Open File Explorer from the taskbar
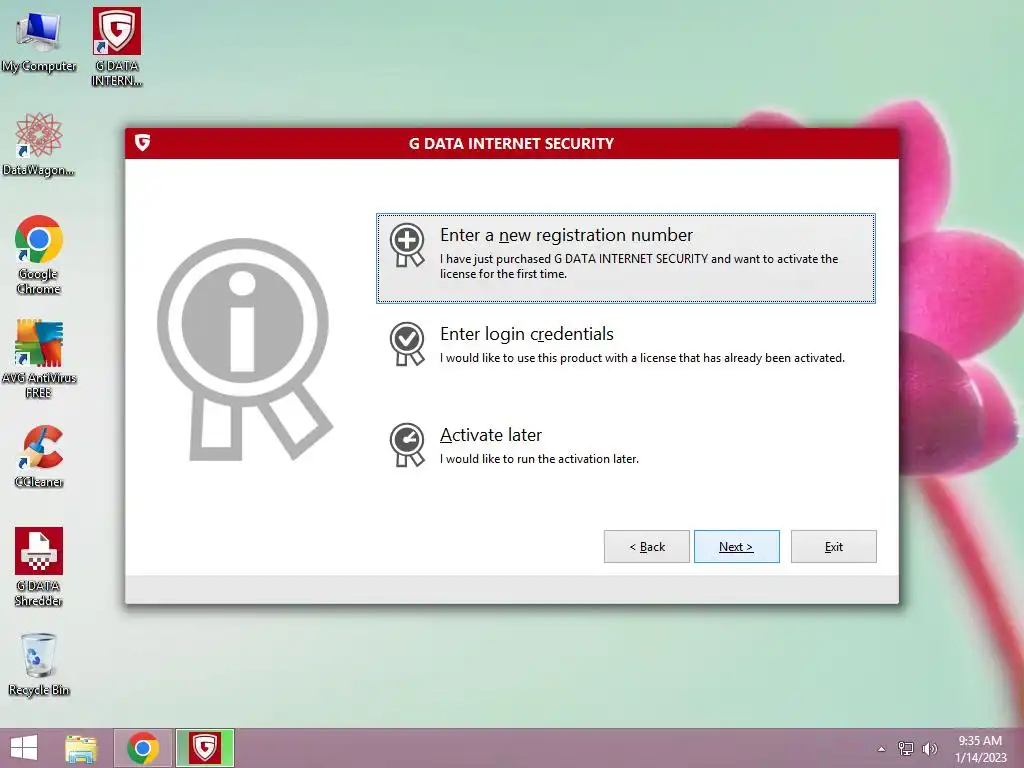 click(81, 748)
